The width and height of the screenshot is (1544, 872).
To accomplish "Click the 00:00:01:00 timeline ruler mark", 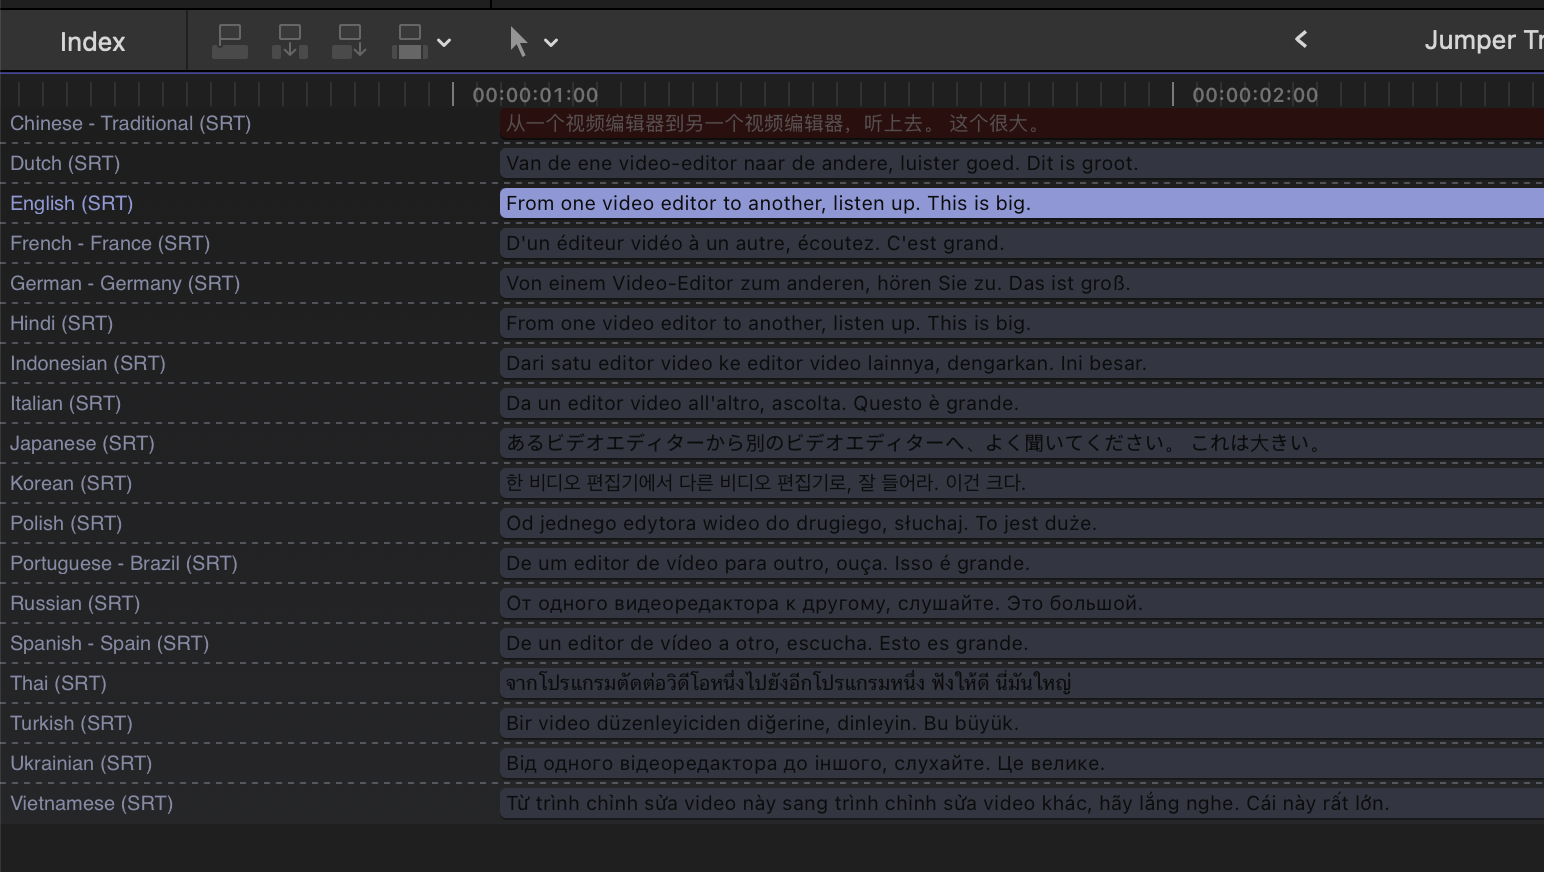I will (x=535, y=95).
